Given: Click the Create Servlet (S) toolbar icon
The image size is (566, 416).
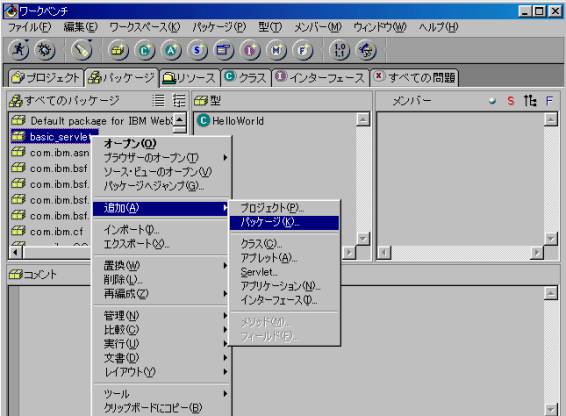Looking at the screenshot, I should pyautogui.click(x=197, y=50).
